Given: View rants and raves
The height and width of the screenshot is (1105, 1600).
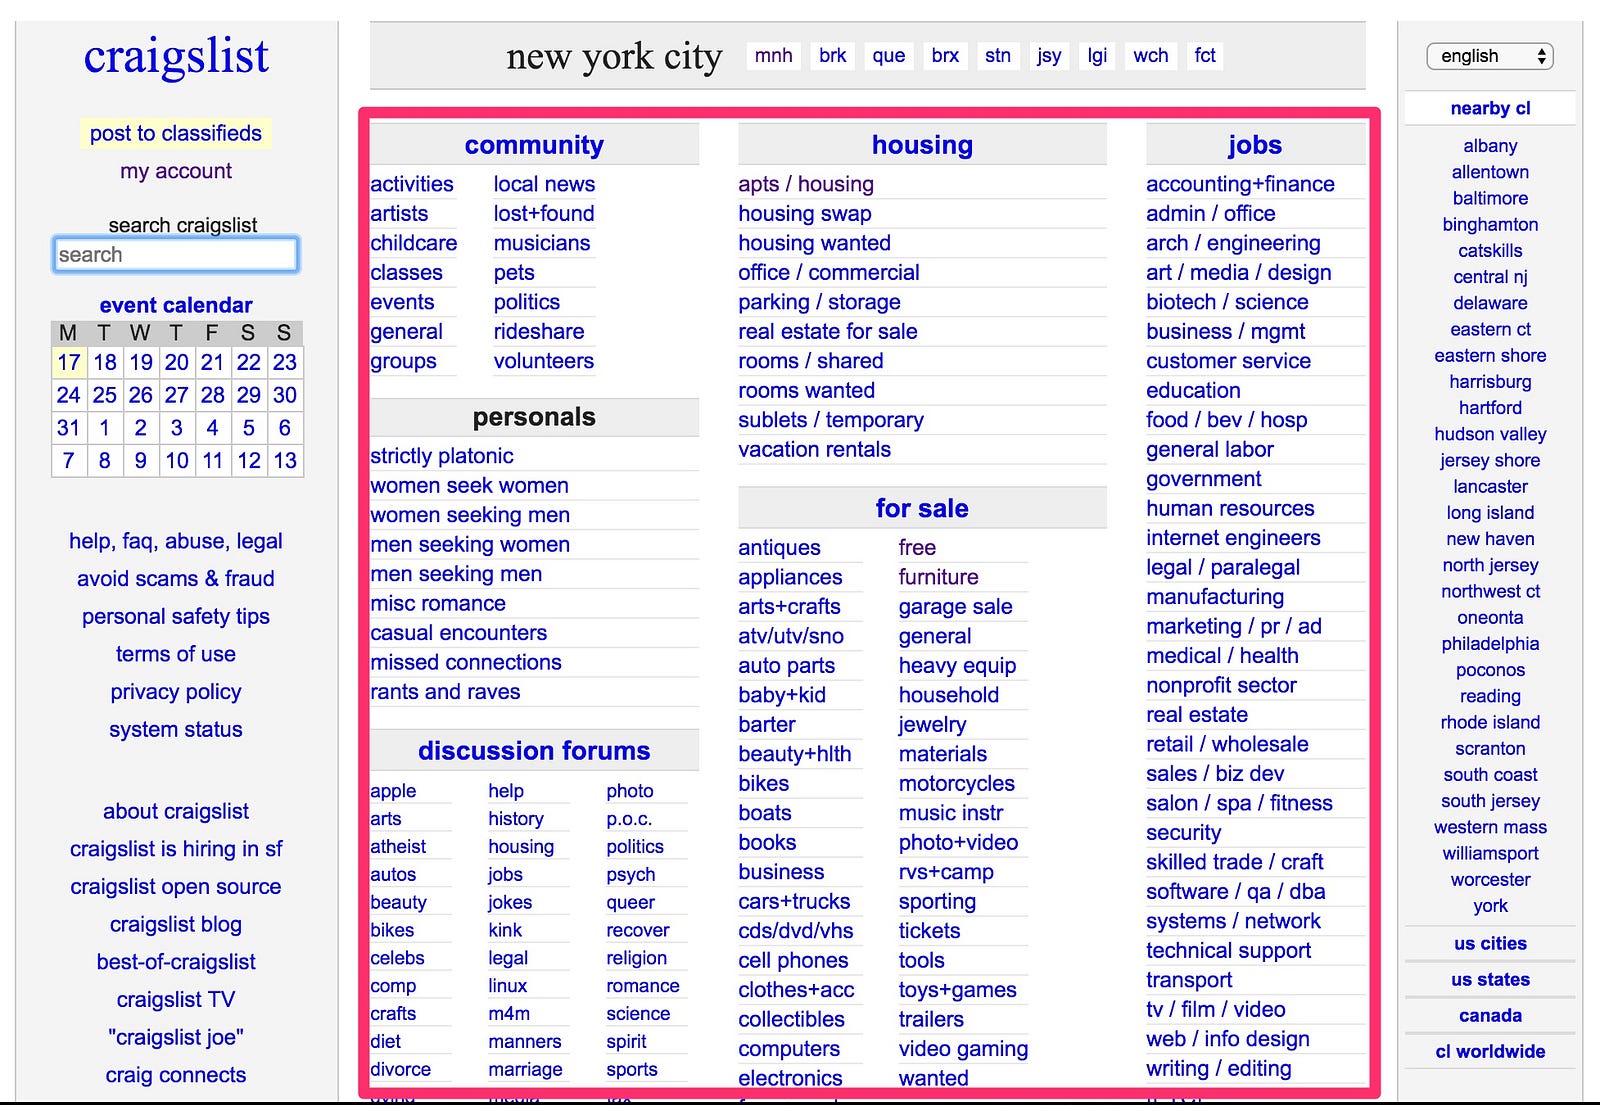Looking at the screenshot, I should coord(445,692).
